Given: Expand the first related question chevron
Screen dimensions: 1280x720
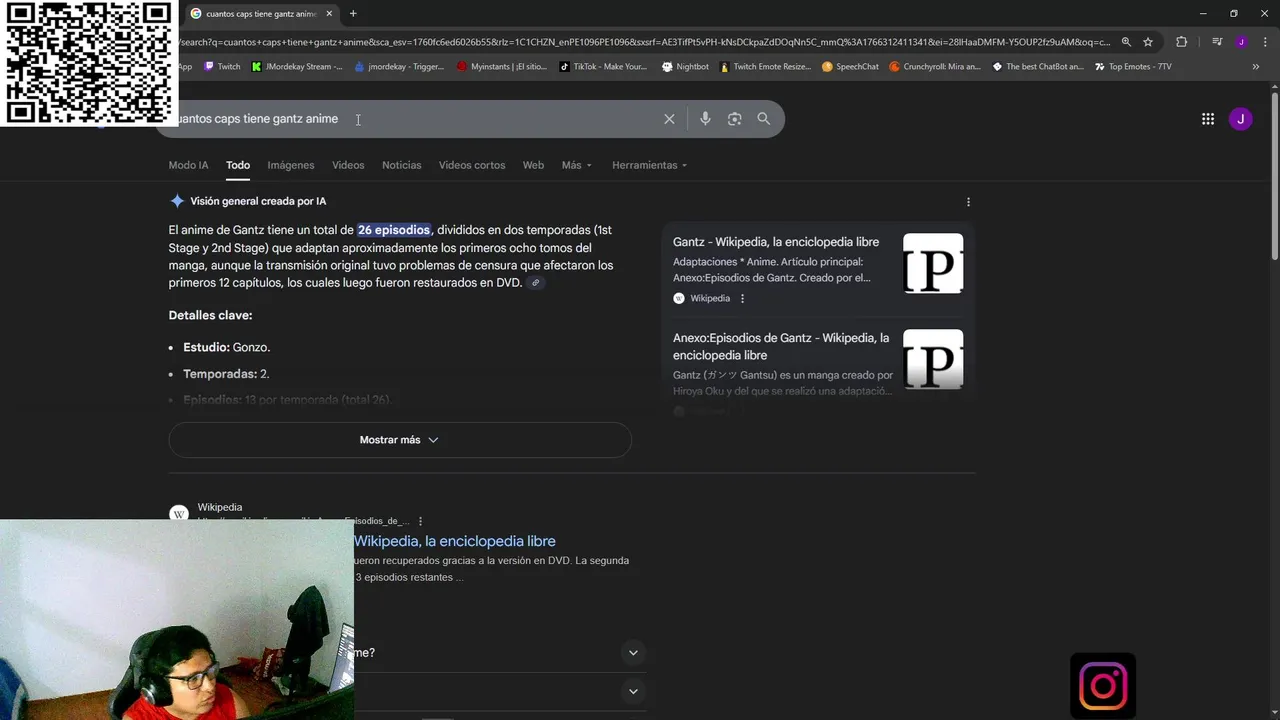Looking at the screenshot, I should pos(633,653).
